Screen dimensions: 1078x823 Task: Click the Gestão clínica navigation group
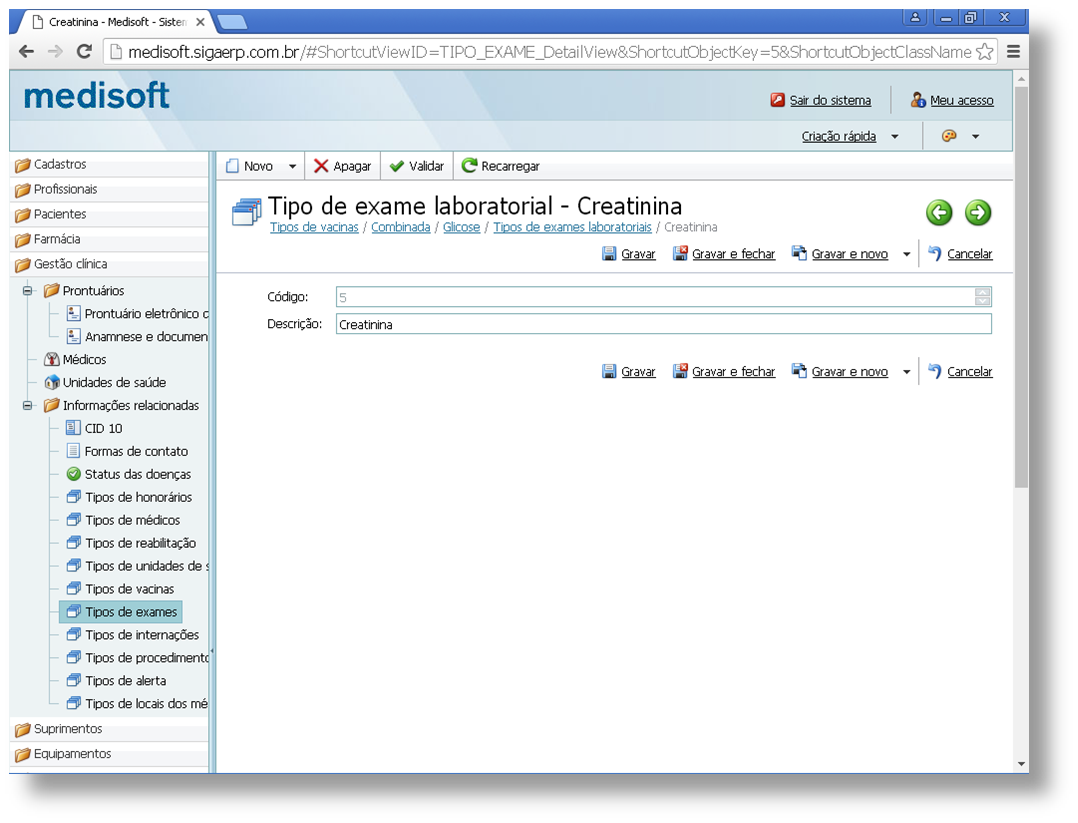tap(109, 264)
